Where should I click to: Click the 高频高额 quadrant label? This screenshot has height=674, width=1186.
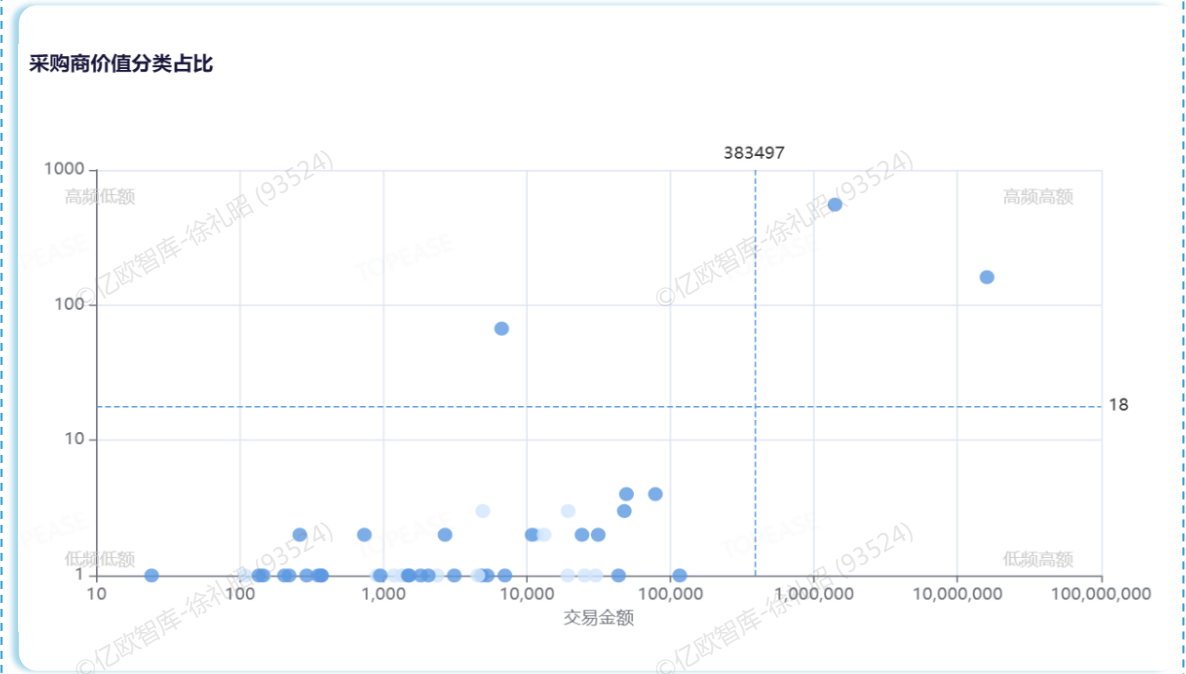coord(1038,197)
